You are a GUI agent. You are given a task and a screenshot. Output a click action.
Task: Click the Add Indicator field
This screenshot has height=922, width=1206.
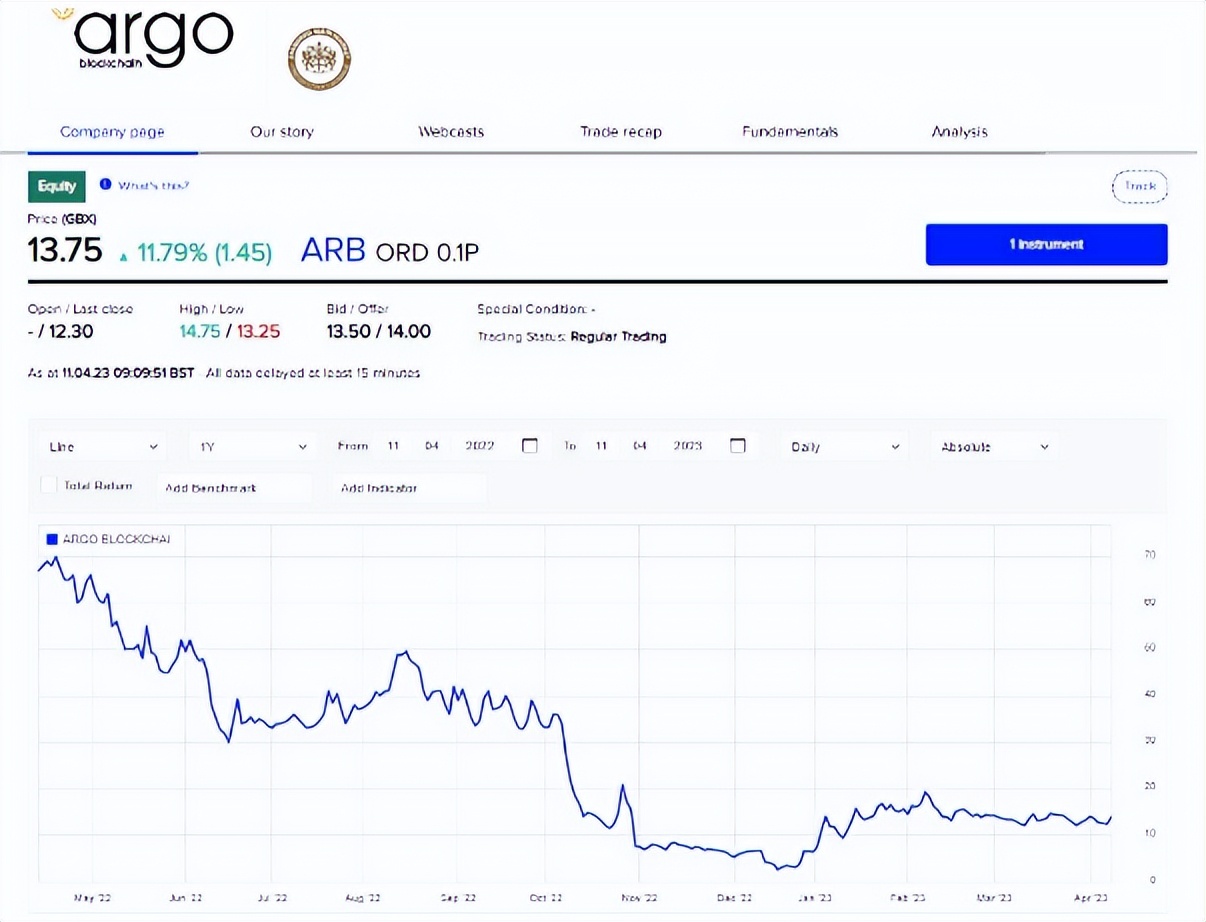tap(410, 488)
